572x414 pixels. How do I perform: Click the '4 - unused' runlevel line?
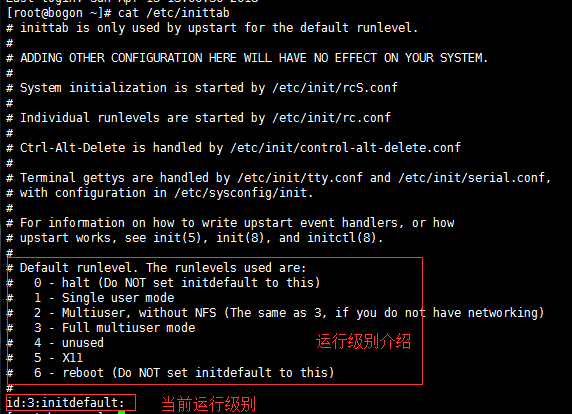click(69, 343)
